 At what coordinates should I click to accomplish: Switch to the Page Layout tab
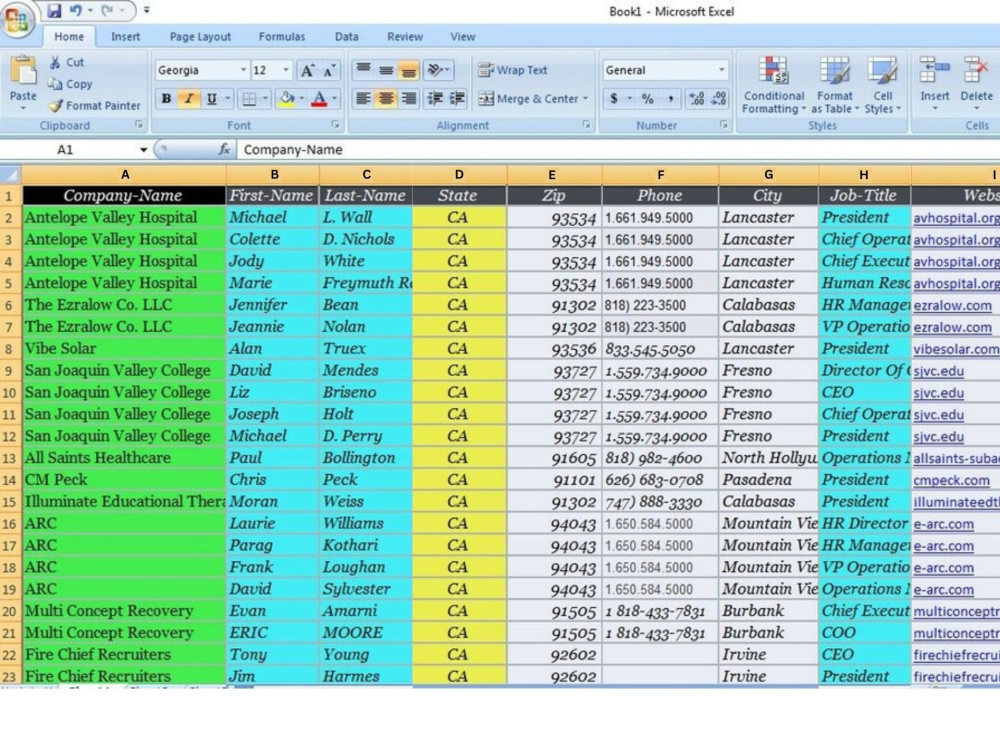tap(200, 37)
